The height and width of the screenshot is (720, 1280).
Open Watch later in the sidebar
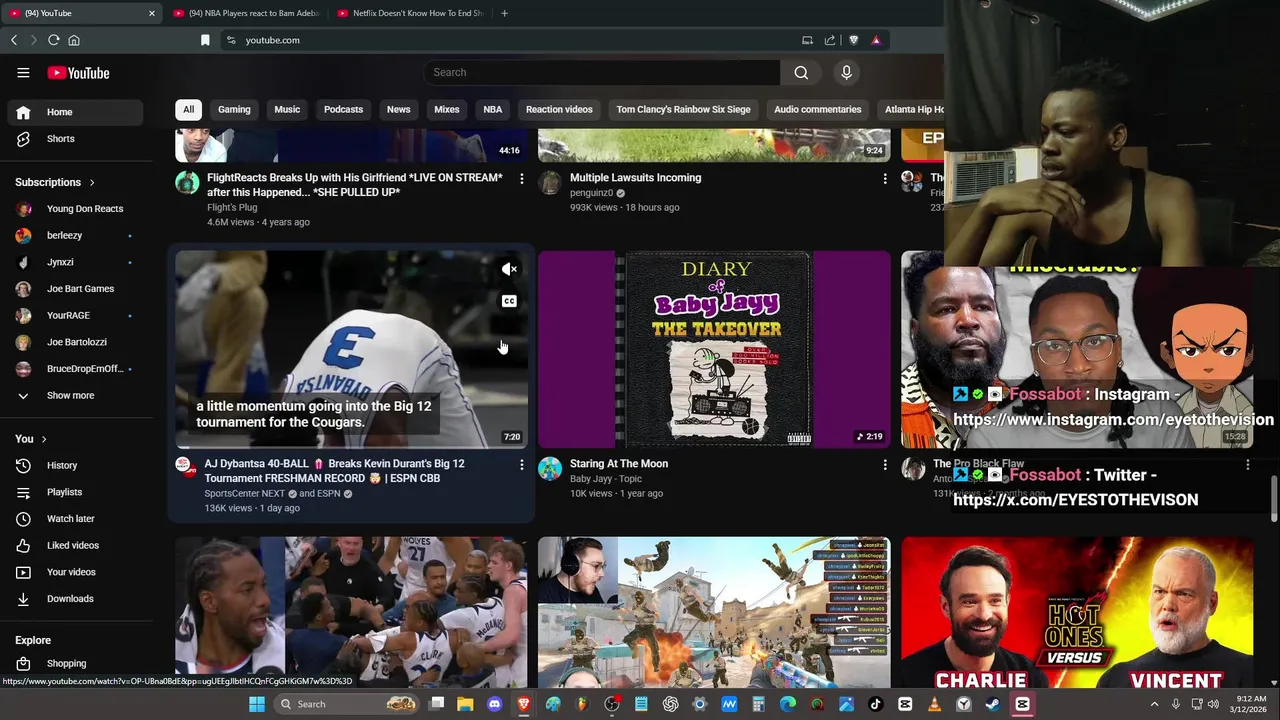tap(75, 519)
